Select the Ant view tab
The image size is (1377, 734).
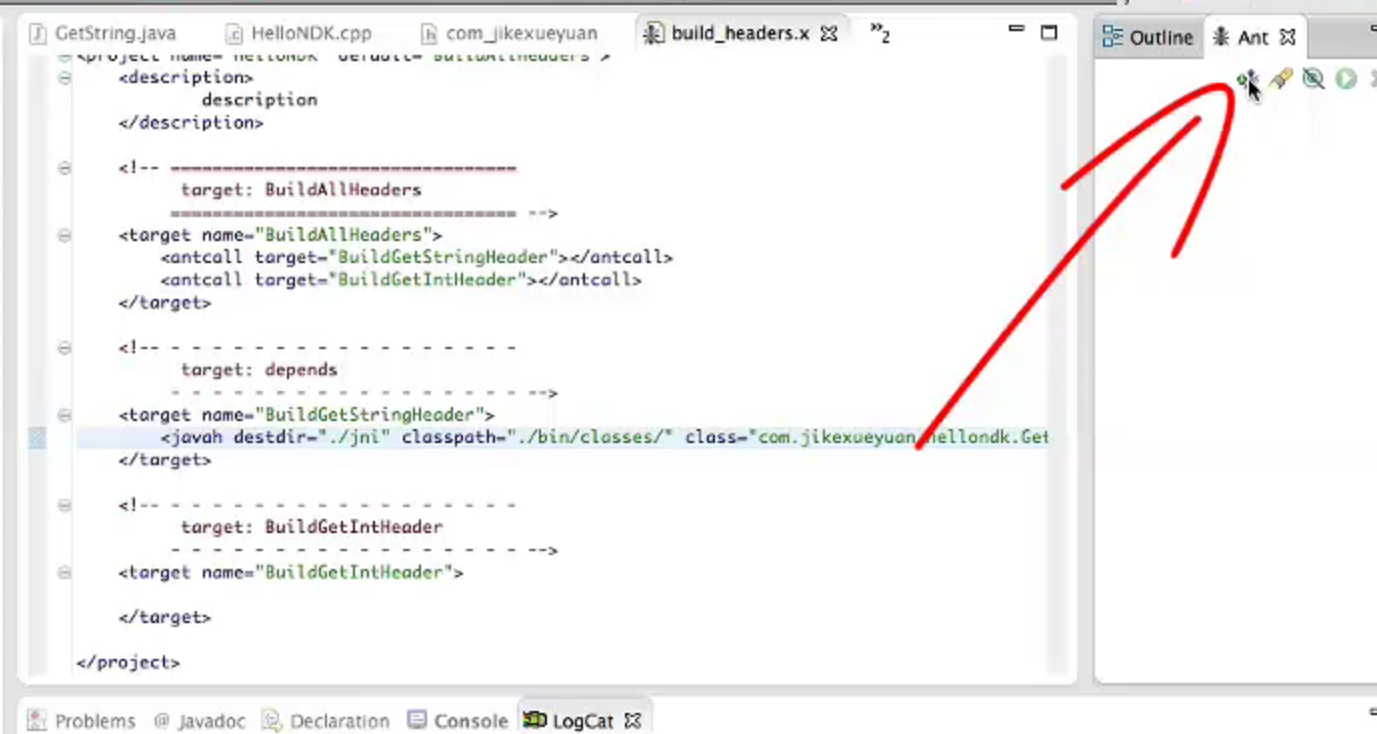pos(1252,37)
